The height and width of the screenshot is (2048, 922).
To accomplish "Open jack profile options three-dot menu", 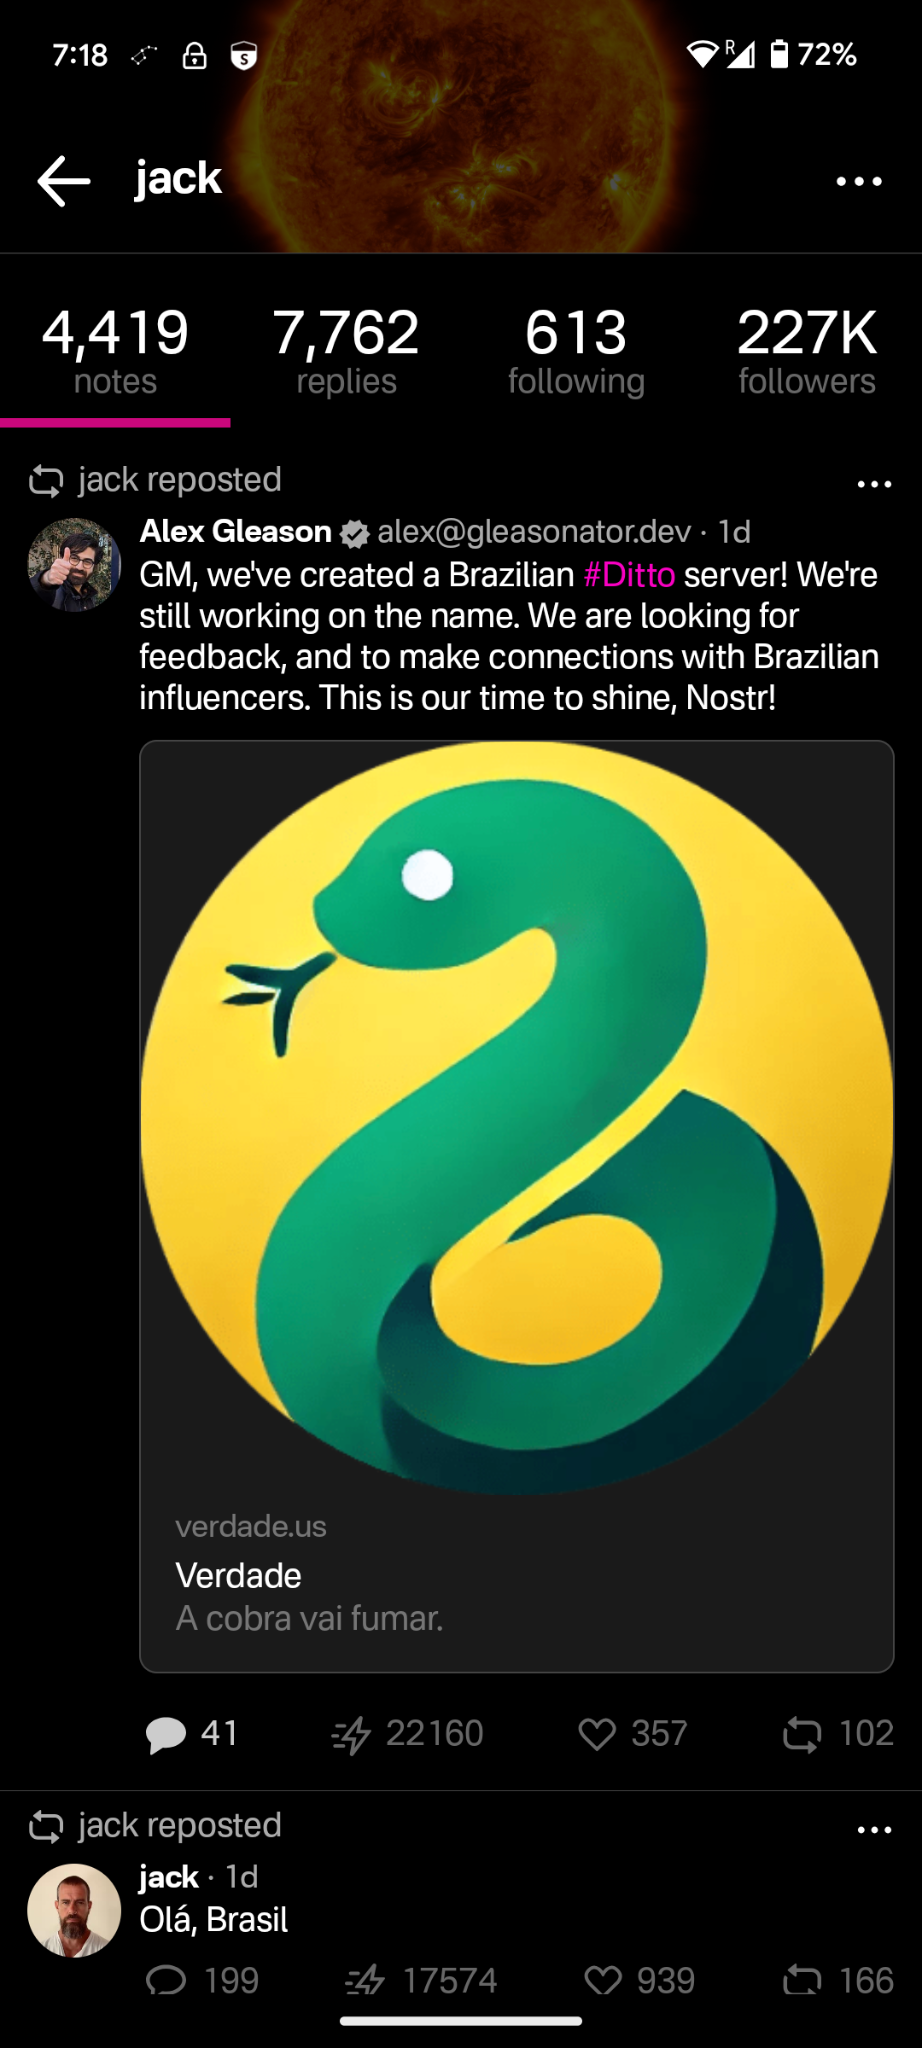I will pos(859,181).
